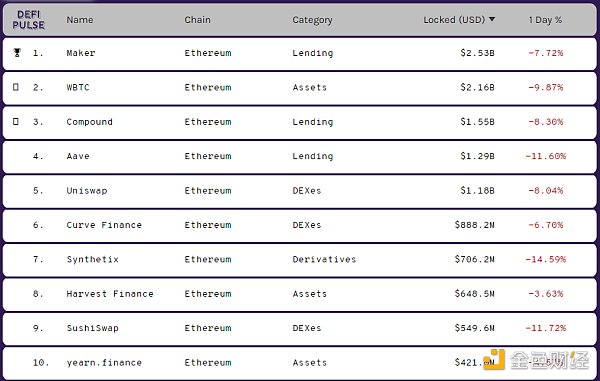Click the medal icon next to Compound

pos(16,121)
